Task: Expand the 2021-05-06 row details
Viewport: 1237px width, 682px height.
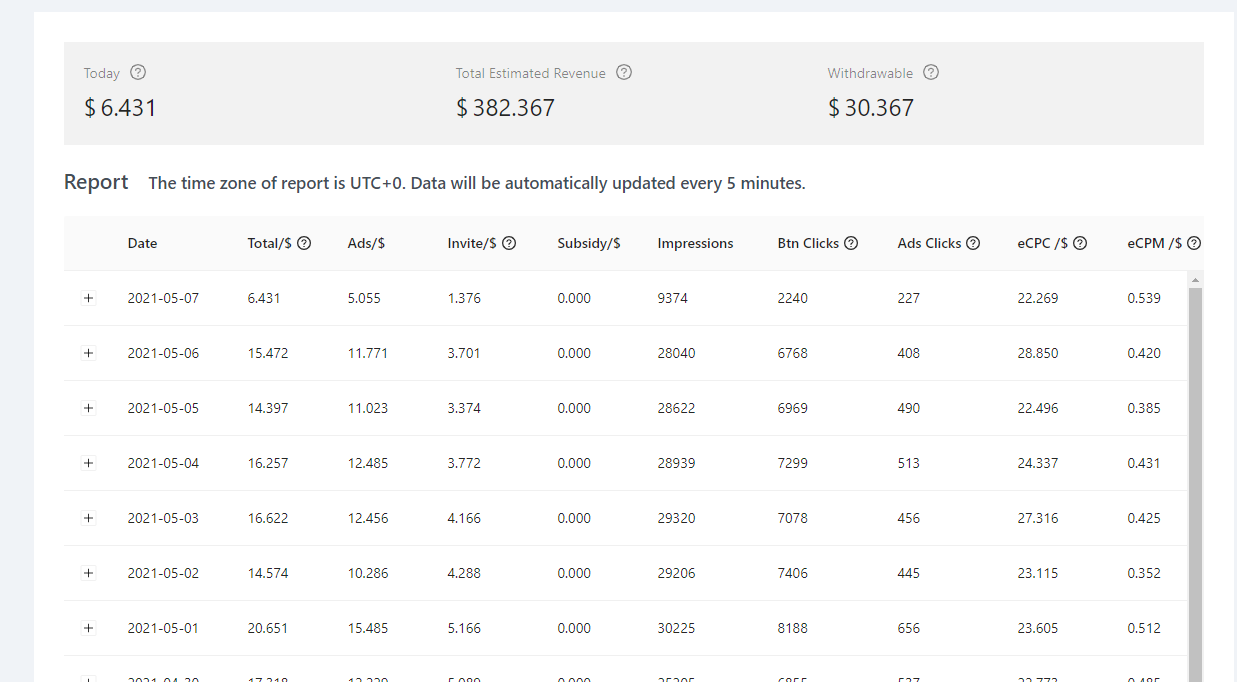Action: (x=88, y=353)
